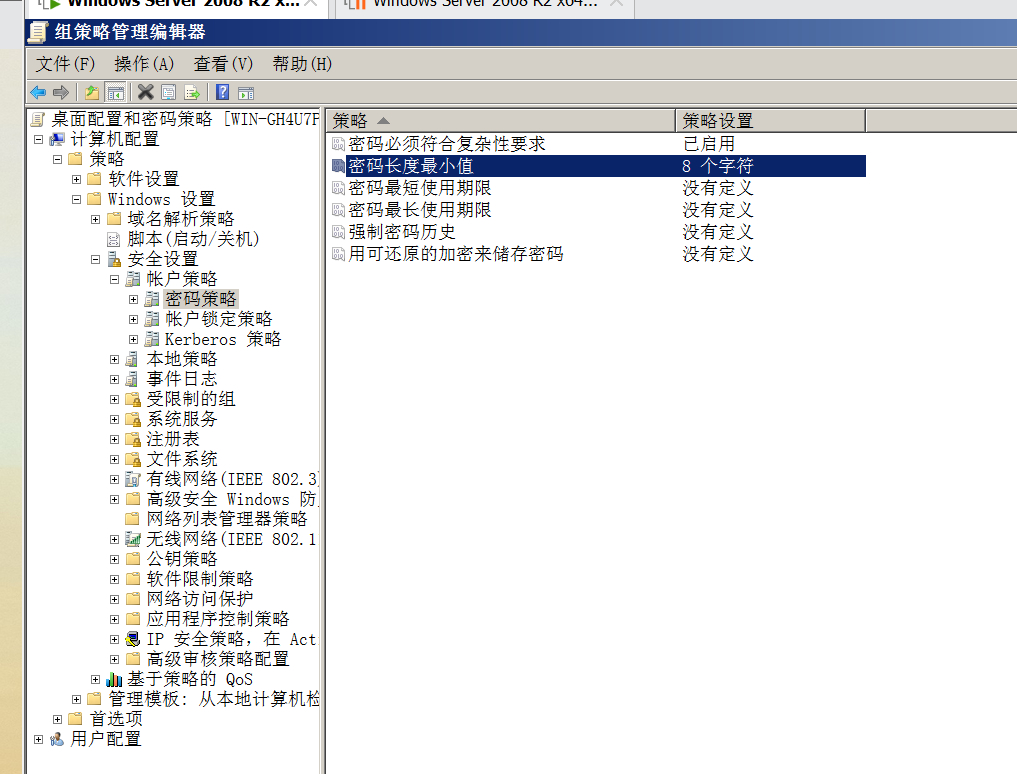Viewport: 1017px width, 774px height.
Task: Expand the 软件设置 node
Action: point(77,179)
